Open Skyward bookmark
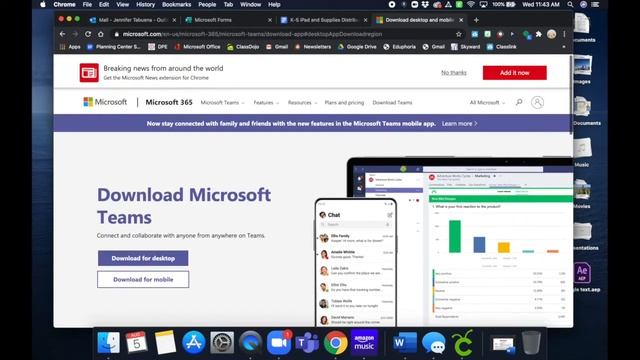This screenshot has width=640, height=360. 465,47
